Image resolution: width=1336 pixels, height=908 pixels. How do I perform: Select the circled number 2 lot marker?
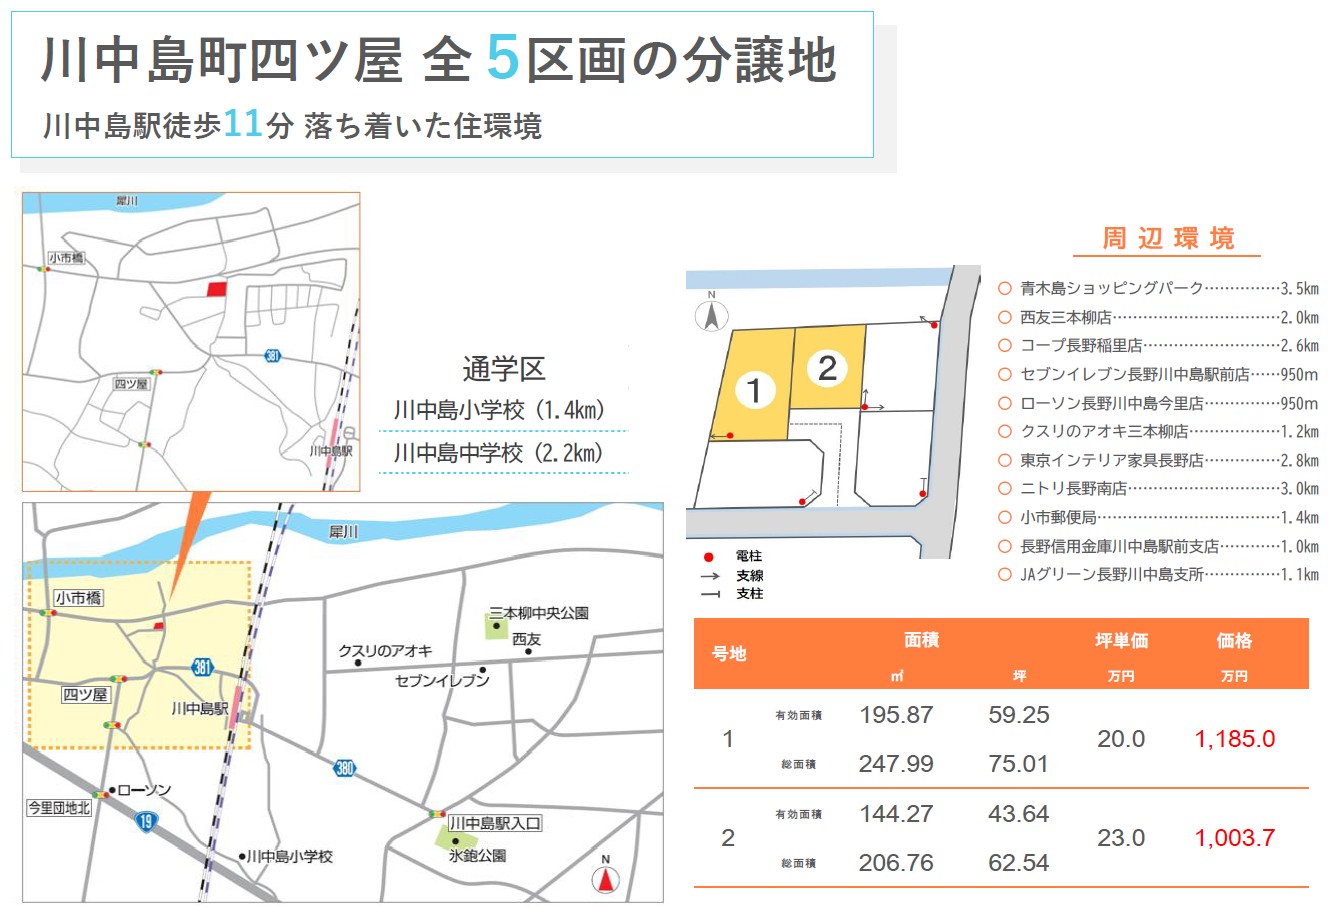click(x=827, y=368)
